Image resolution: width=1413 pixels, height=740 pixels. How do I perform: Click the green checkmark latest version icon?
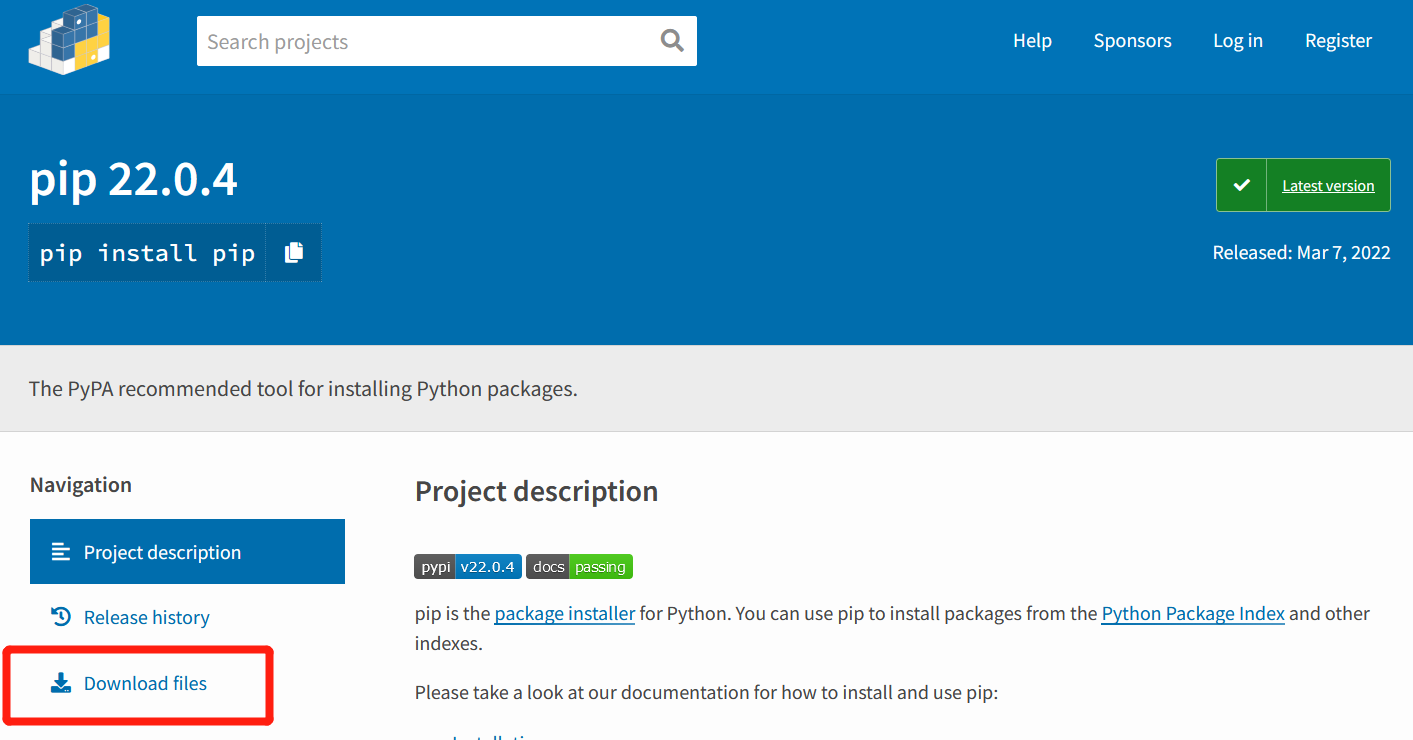[x=1242, y=185]
